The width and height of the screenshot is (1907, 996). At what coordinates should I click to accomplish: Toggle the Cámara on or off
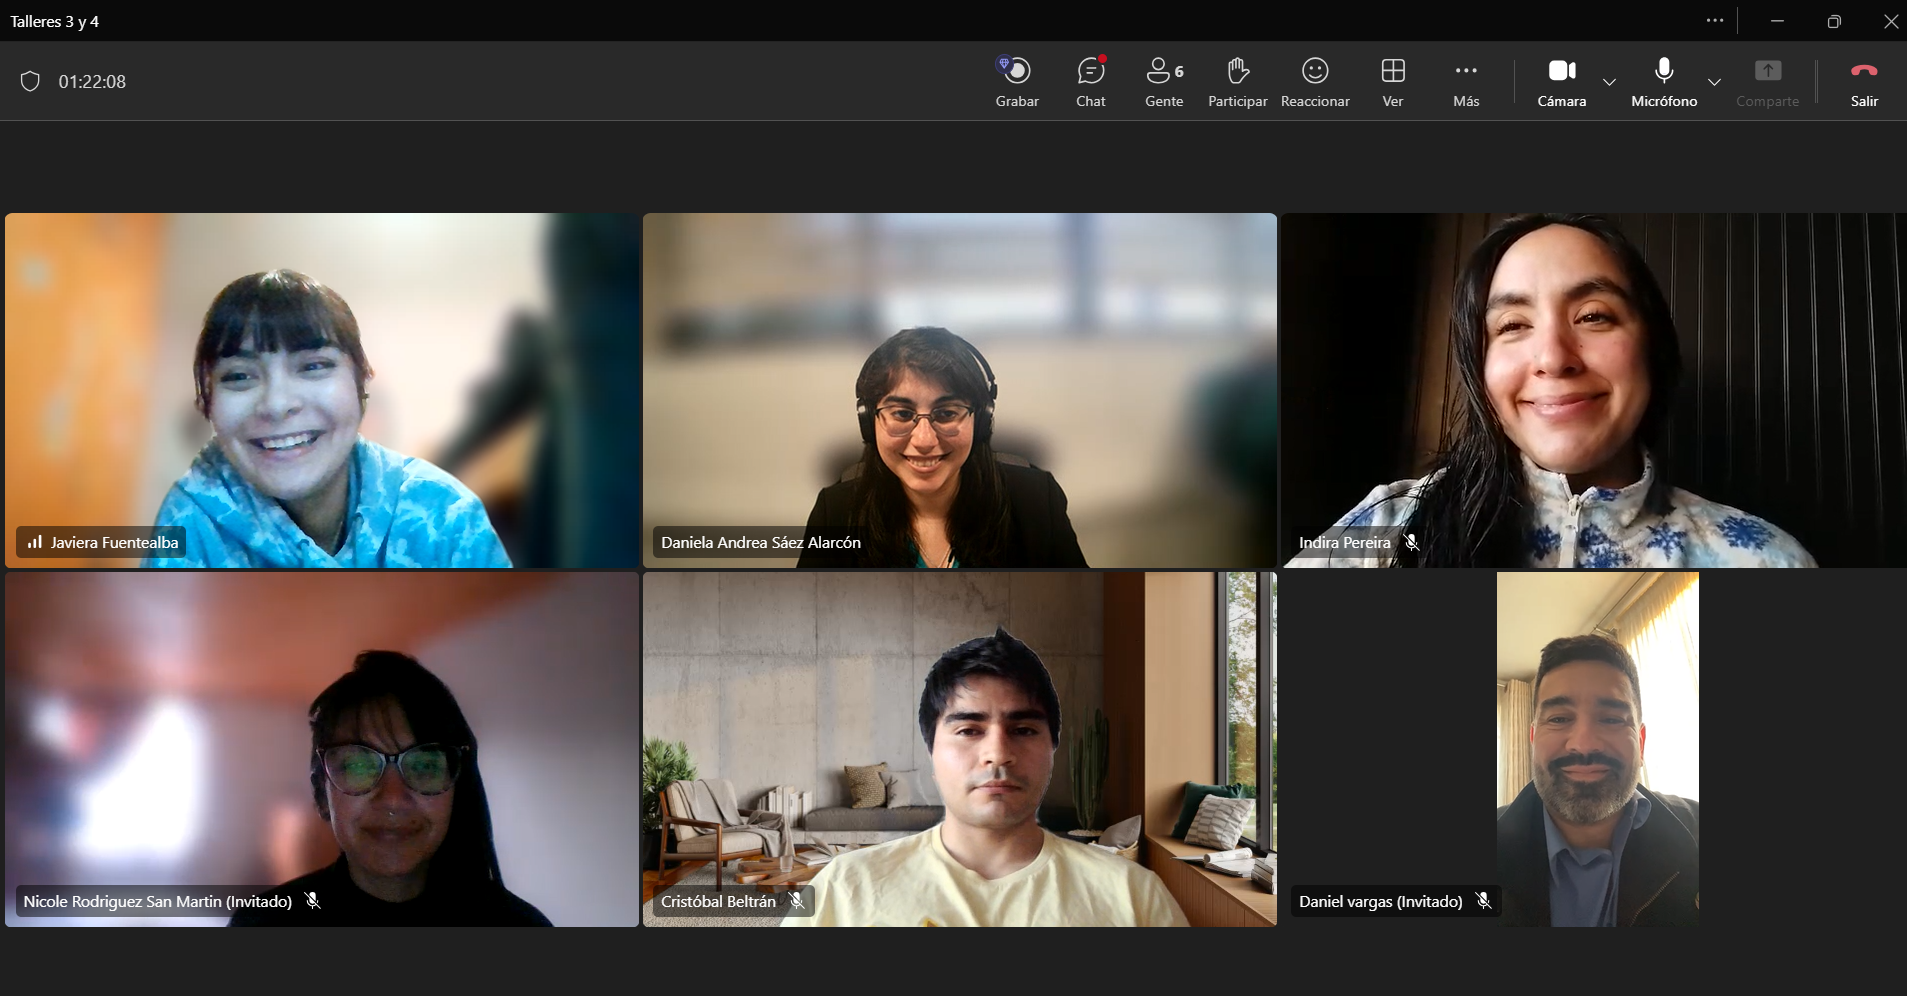coord(1562,82)
